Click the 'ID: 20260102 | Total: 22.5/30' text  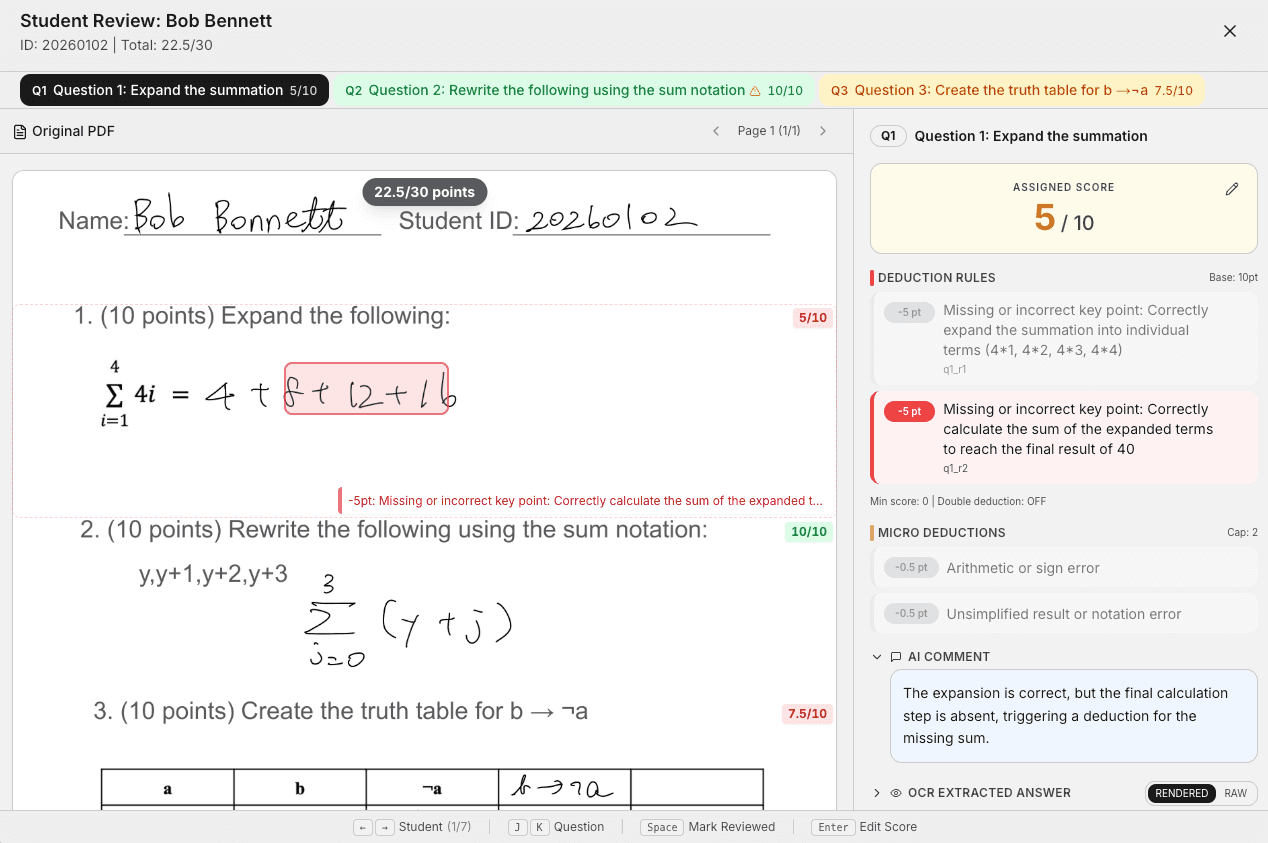pyautogui.click(x=116, y=45)
